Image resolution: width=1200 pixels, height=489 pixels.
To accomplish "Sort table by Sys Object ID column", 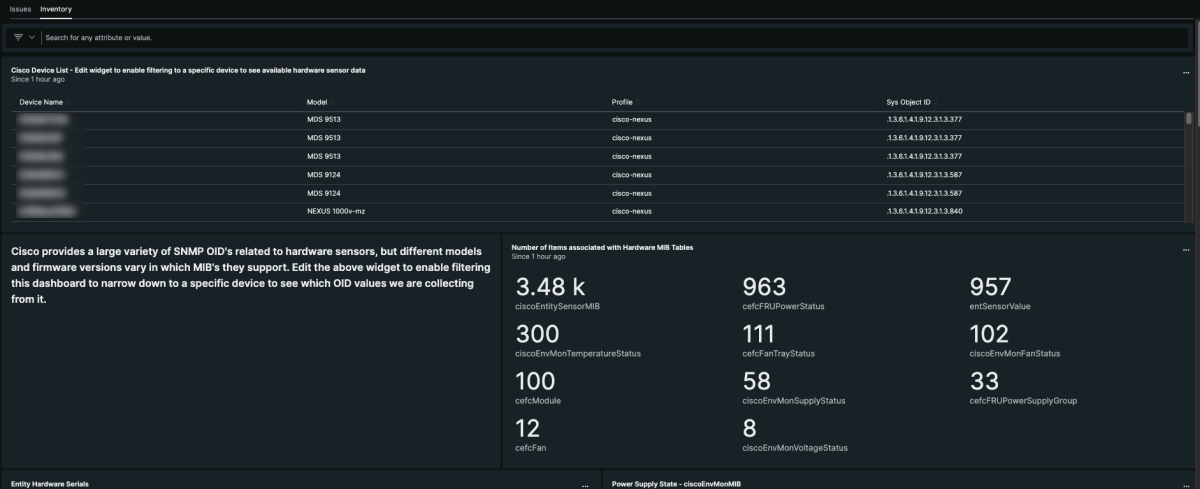I will click(x=908, y=102).
